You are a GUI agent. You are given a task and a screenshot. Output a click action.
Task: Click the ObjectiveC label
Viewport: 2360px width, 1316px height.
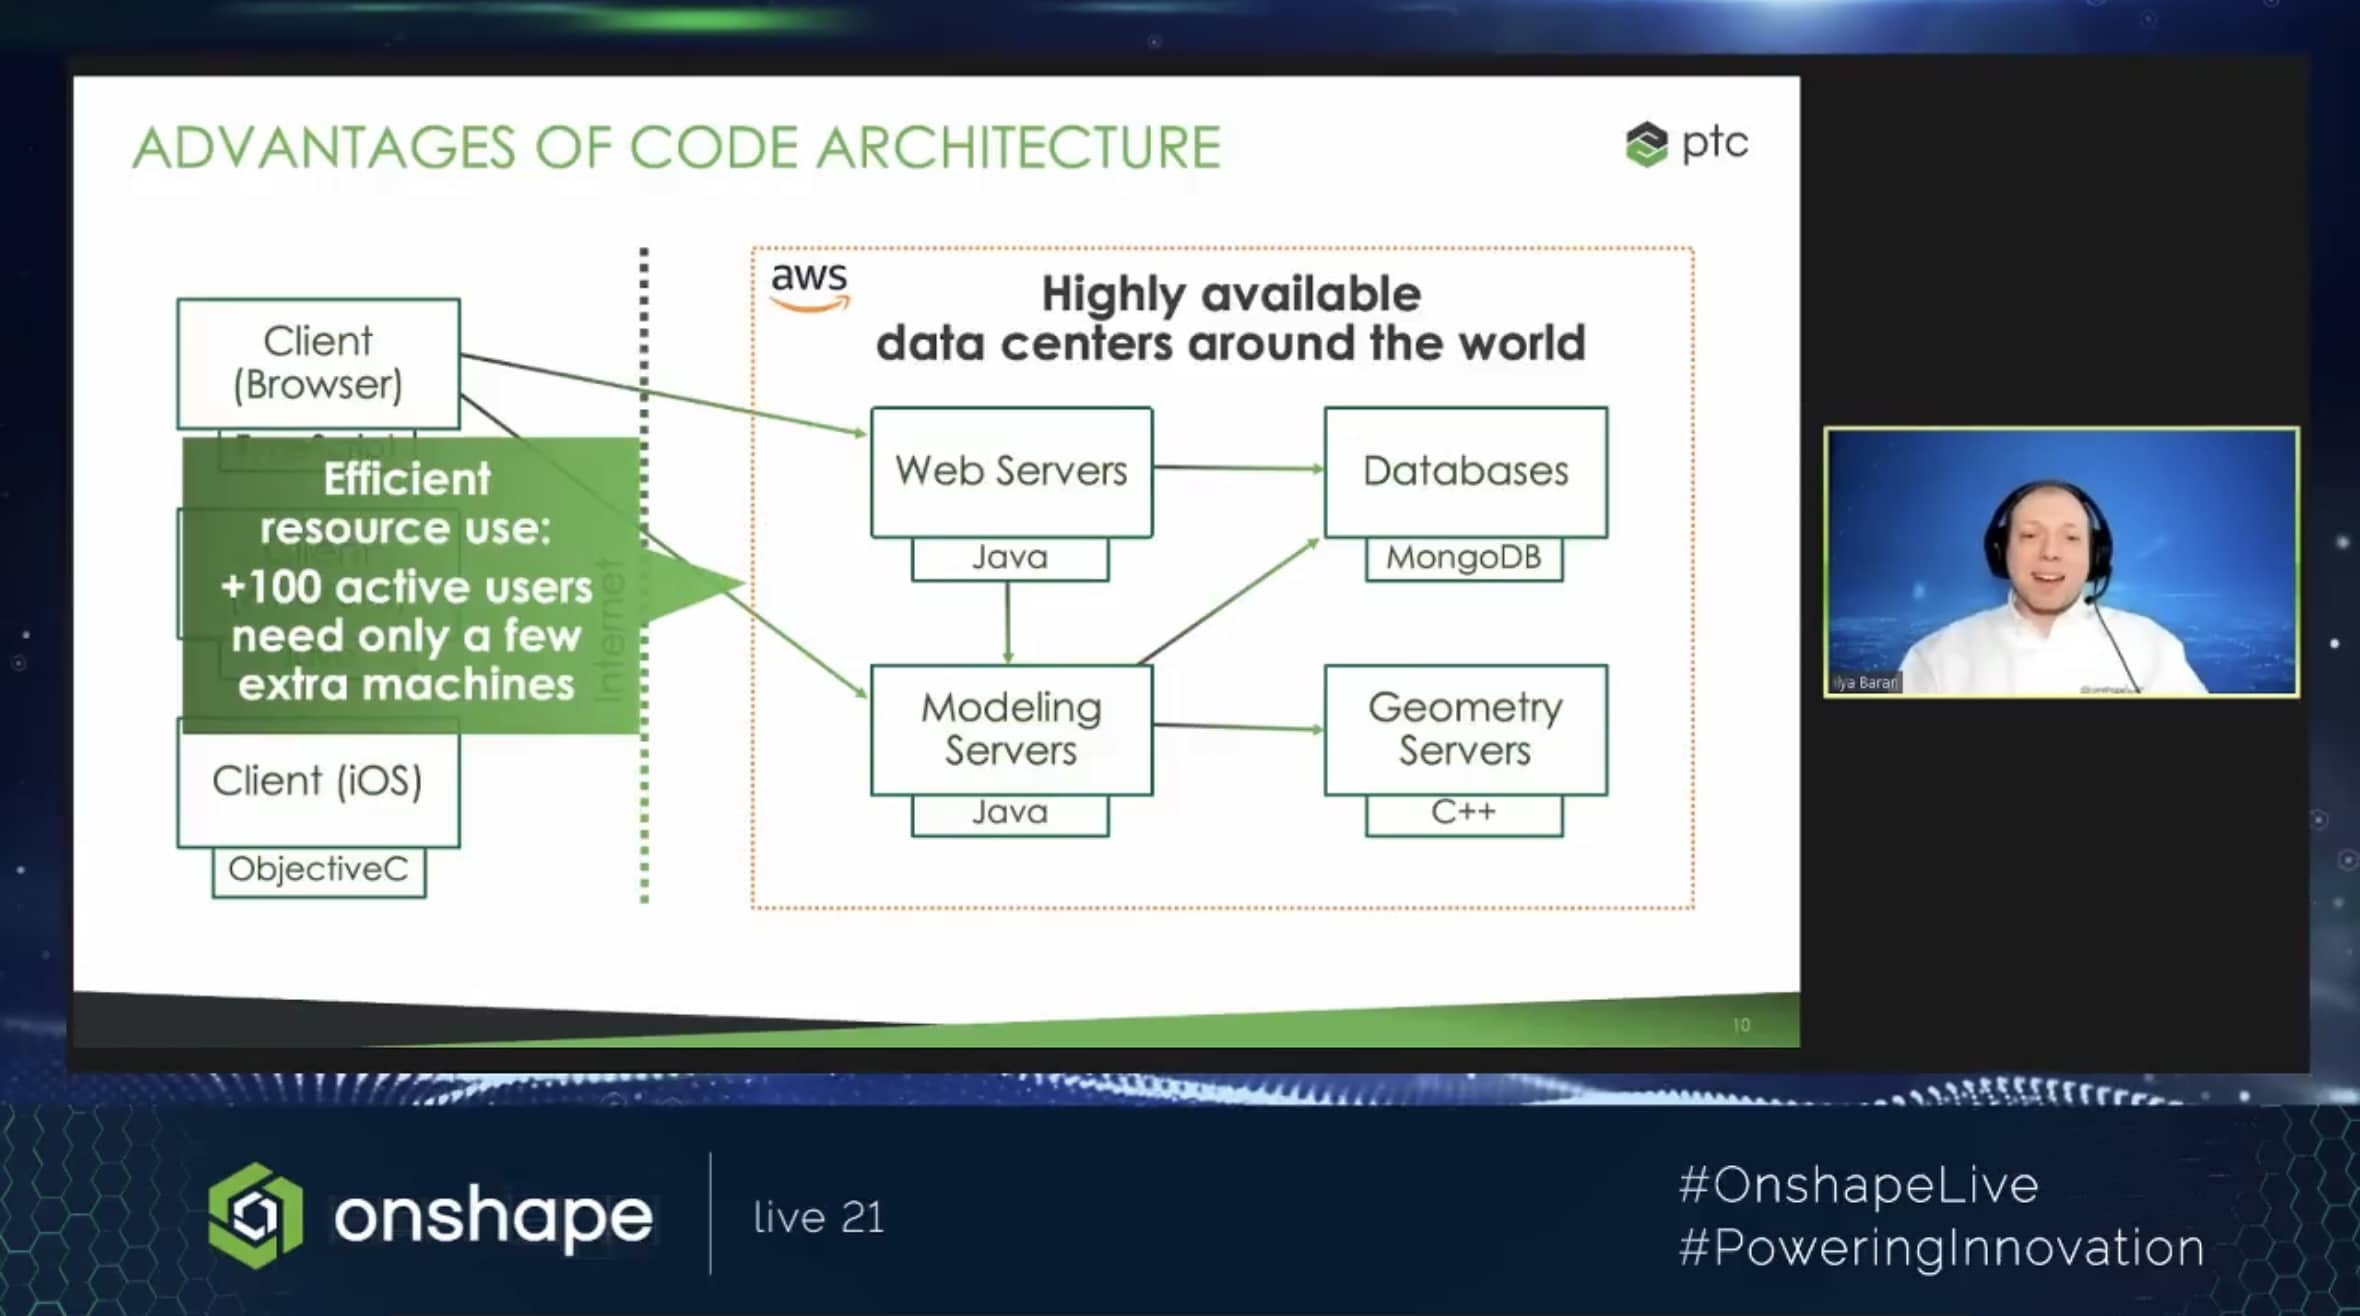point(318,870)
